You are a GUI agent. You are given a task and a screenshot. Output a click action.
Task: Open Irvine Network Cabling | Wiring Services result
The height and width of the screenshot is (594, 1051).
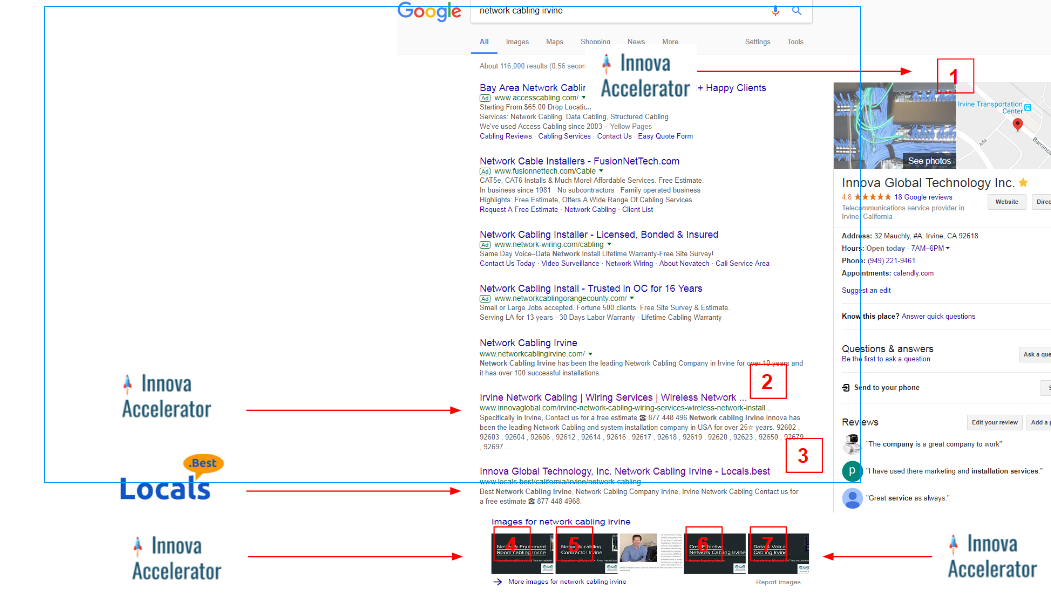click(613, 398)
